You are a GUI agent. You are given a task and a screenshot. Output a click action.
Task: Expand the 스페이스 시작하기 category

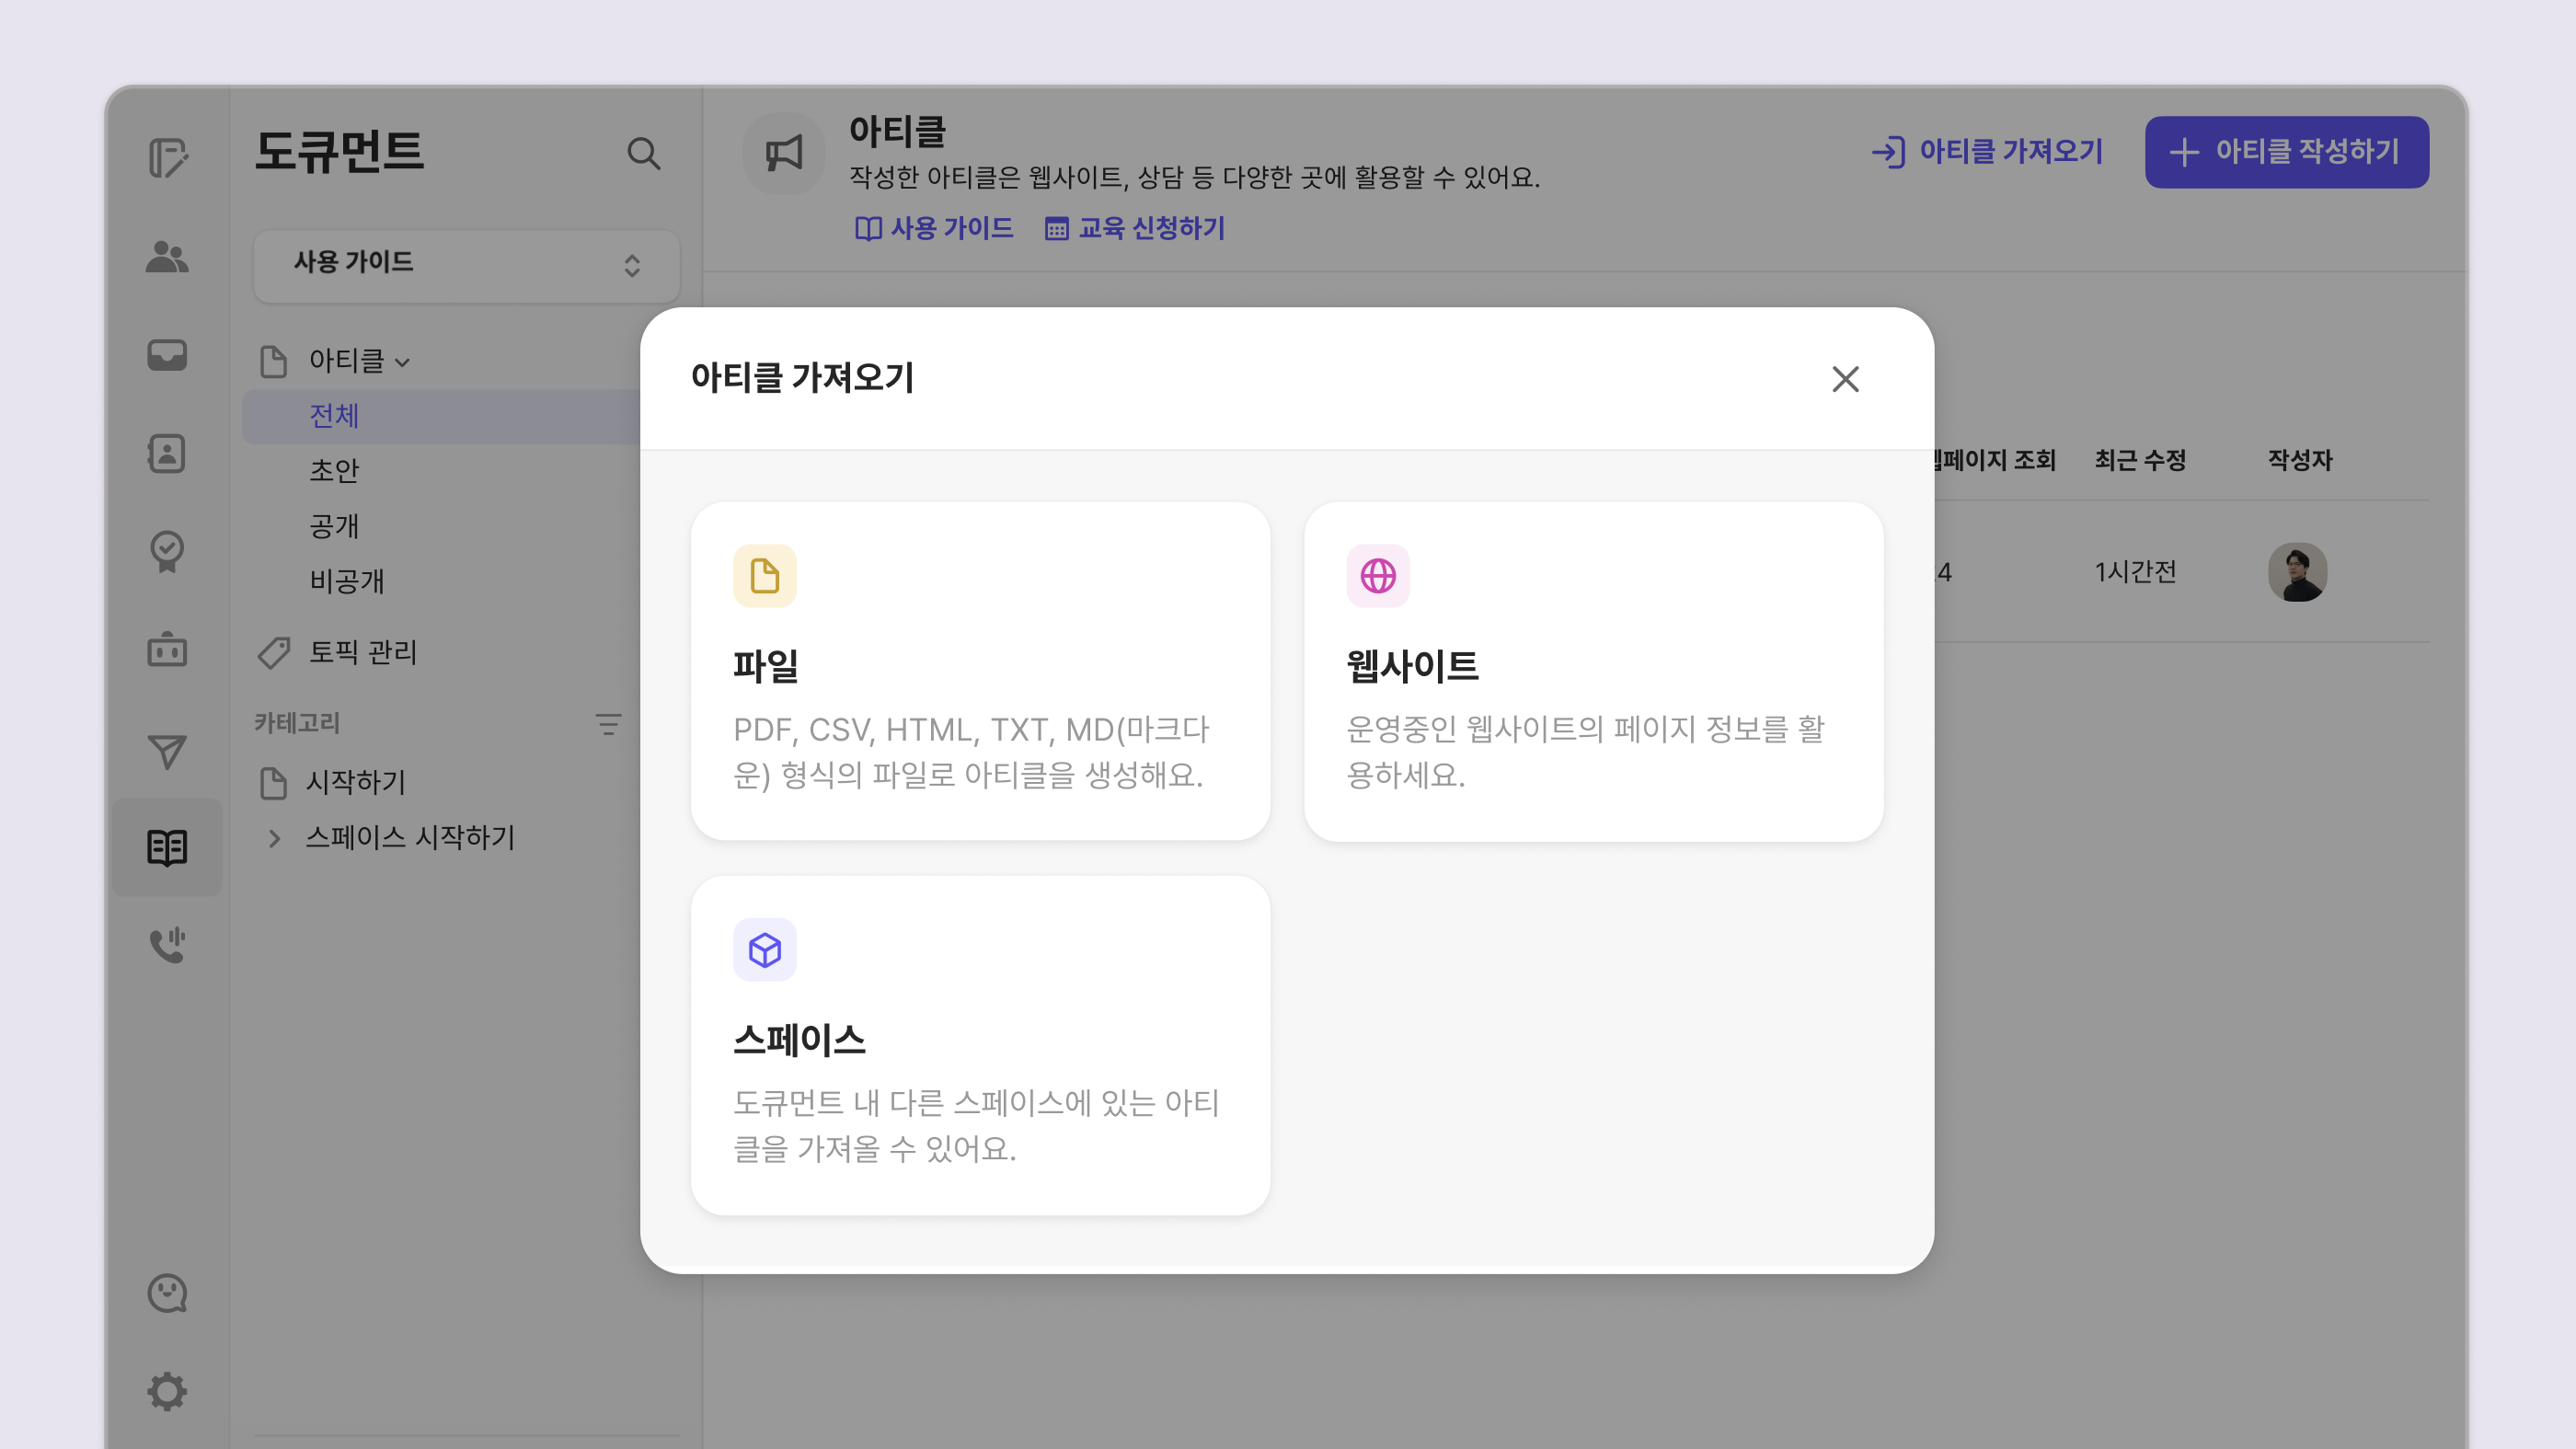tap(274, 838)
